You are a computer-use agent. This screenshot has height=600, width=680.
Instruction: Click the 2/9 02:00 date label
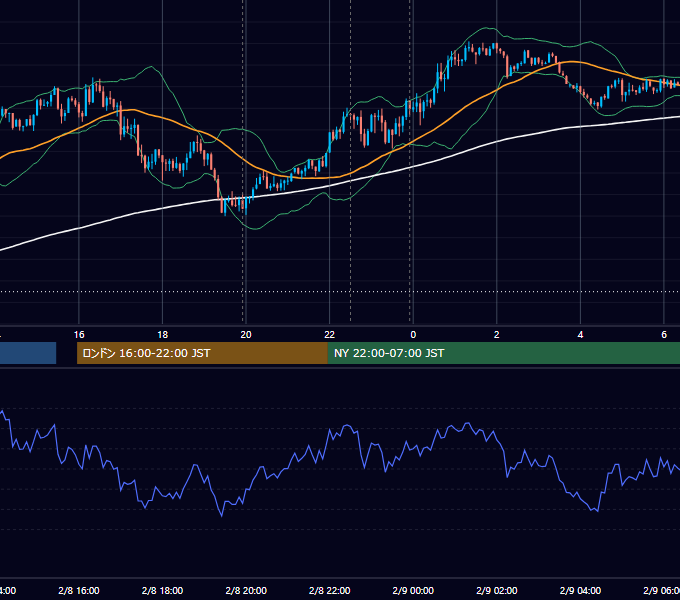coord(497,590)
